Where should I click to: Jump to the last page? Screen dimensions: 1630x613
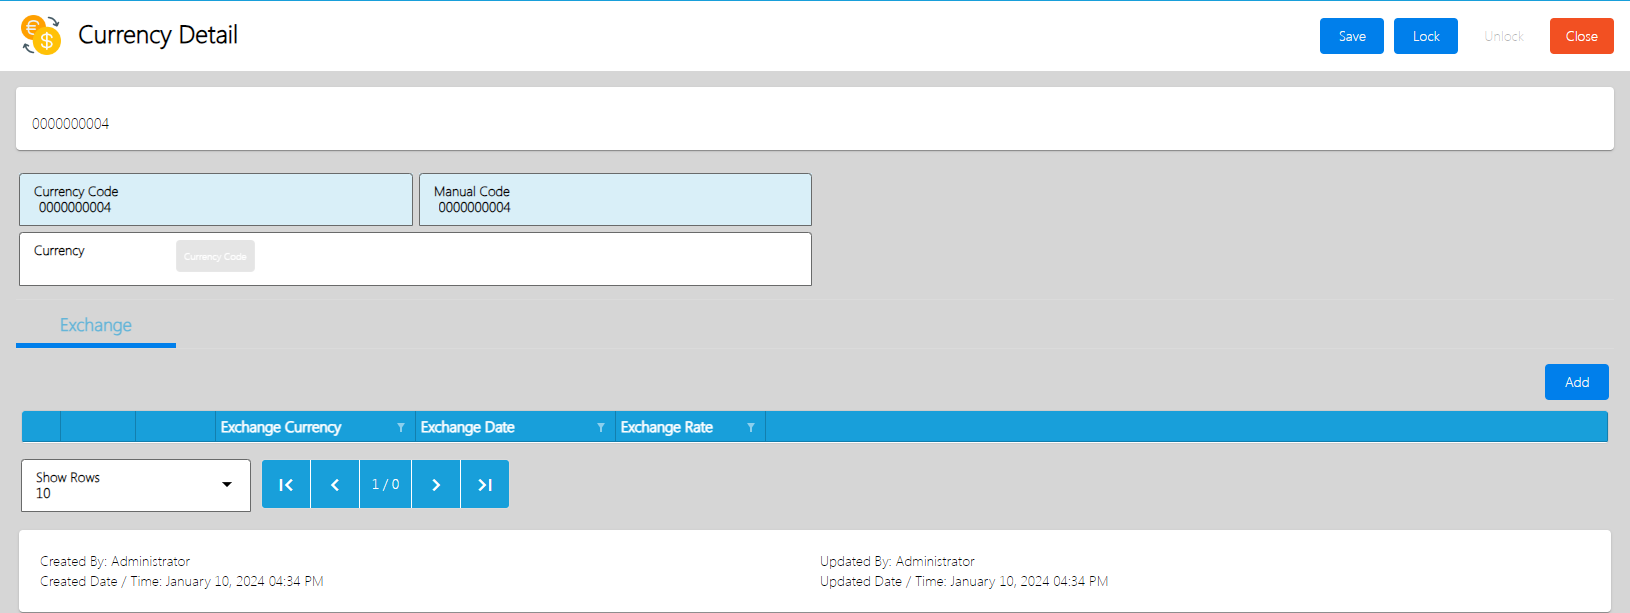click(485, 484)
